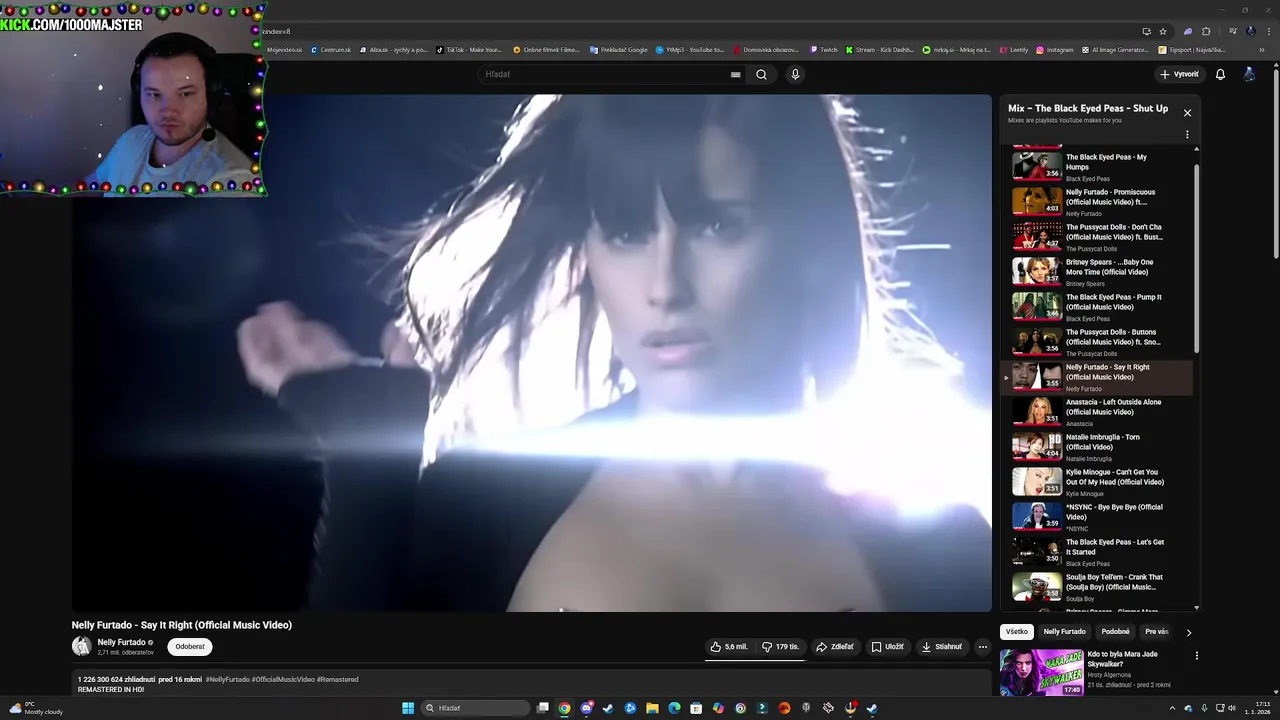Viewport: 1280px width, 720px height.
Task: Open the browser extensions puzzle icon
Action: coord(1206,31)
